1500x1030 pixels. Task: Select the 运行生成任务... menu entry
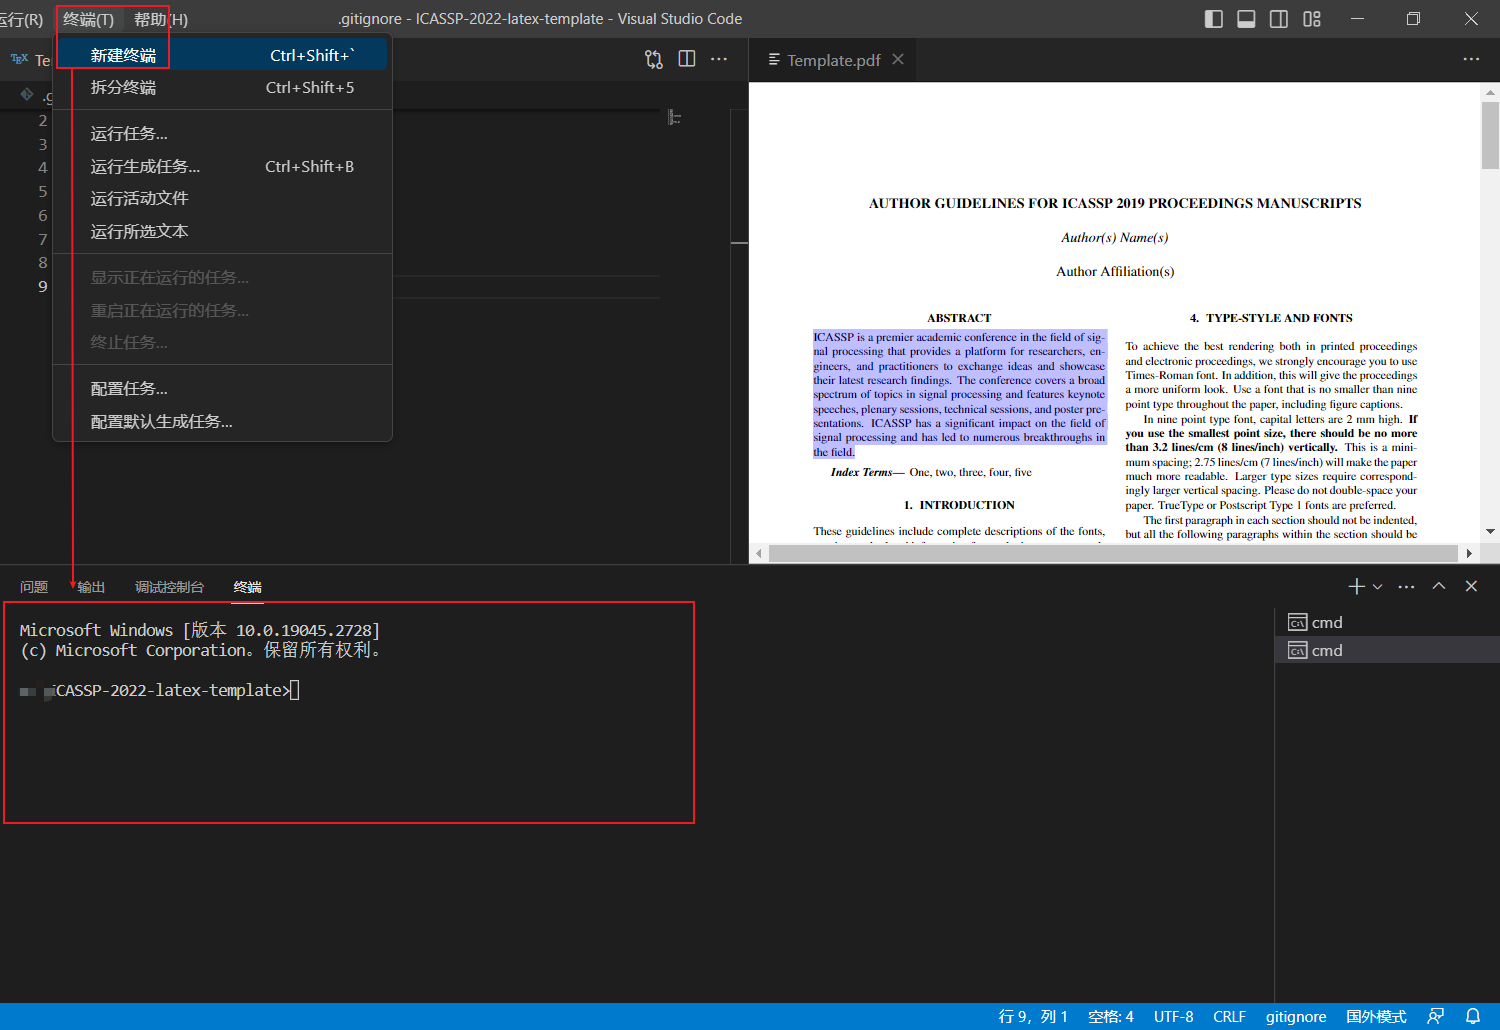click(x=222, y=166)
